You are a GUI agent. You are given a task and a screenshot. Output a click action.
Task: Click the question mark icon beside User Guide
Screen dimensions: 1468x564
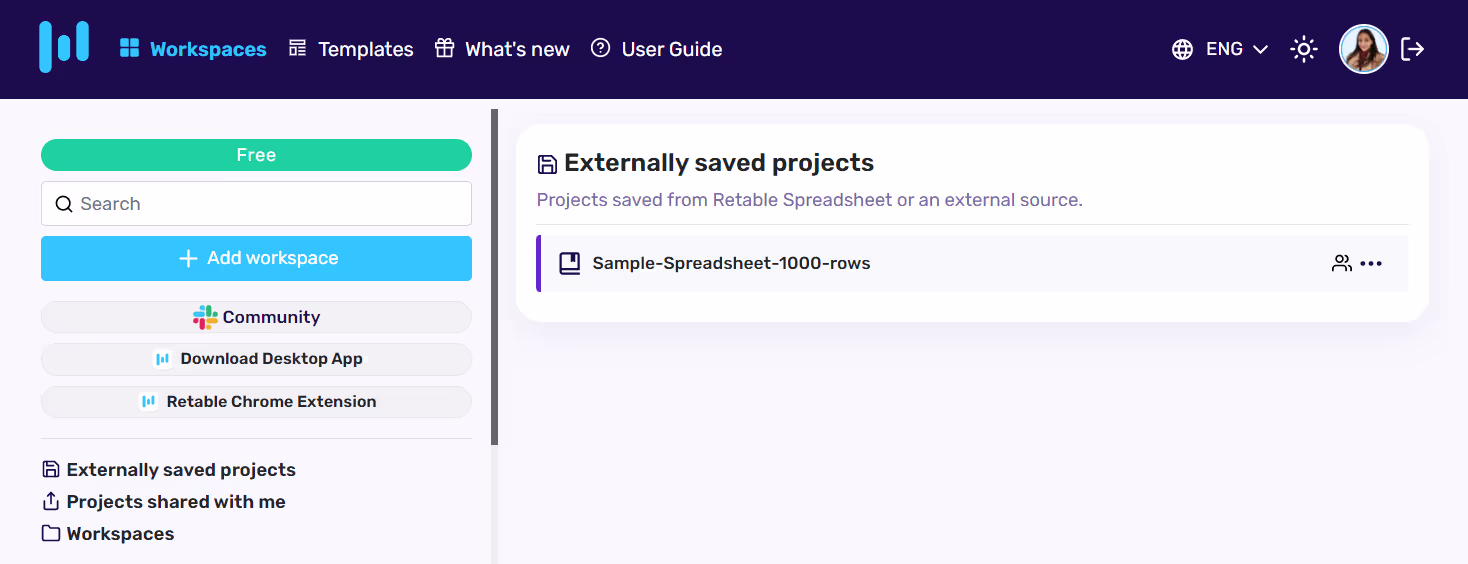[x=600, y=48]
